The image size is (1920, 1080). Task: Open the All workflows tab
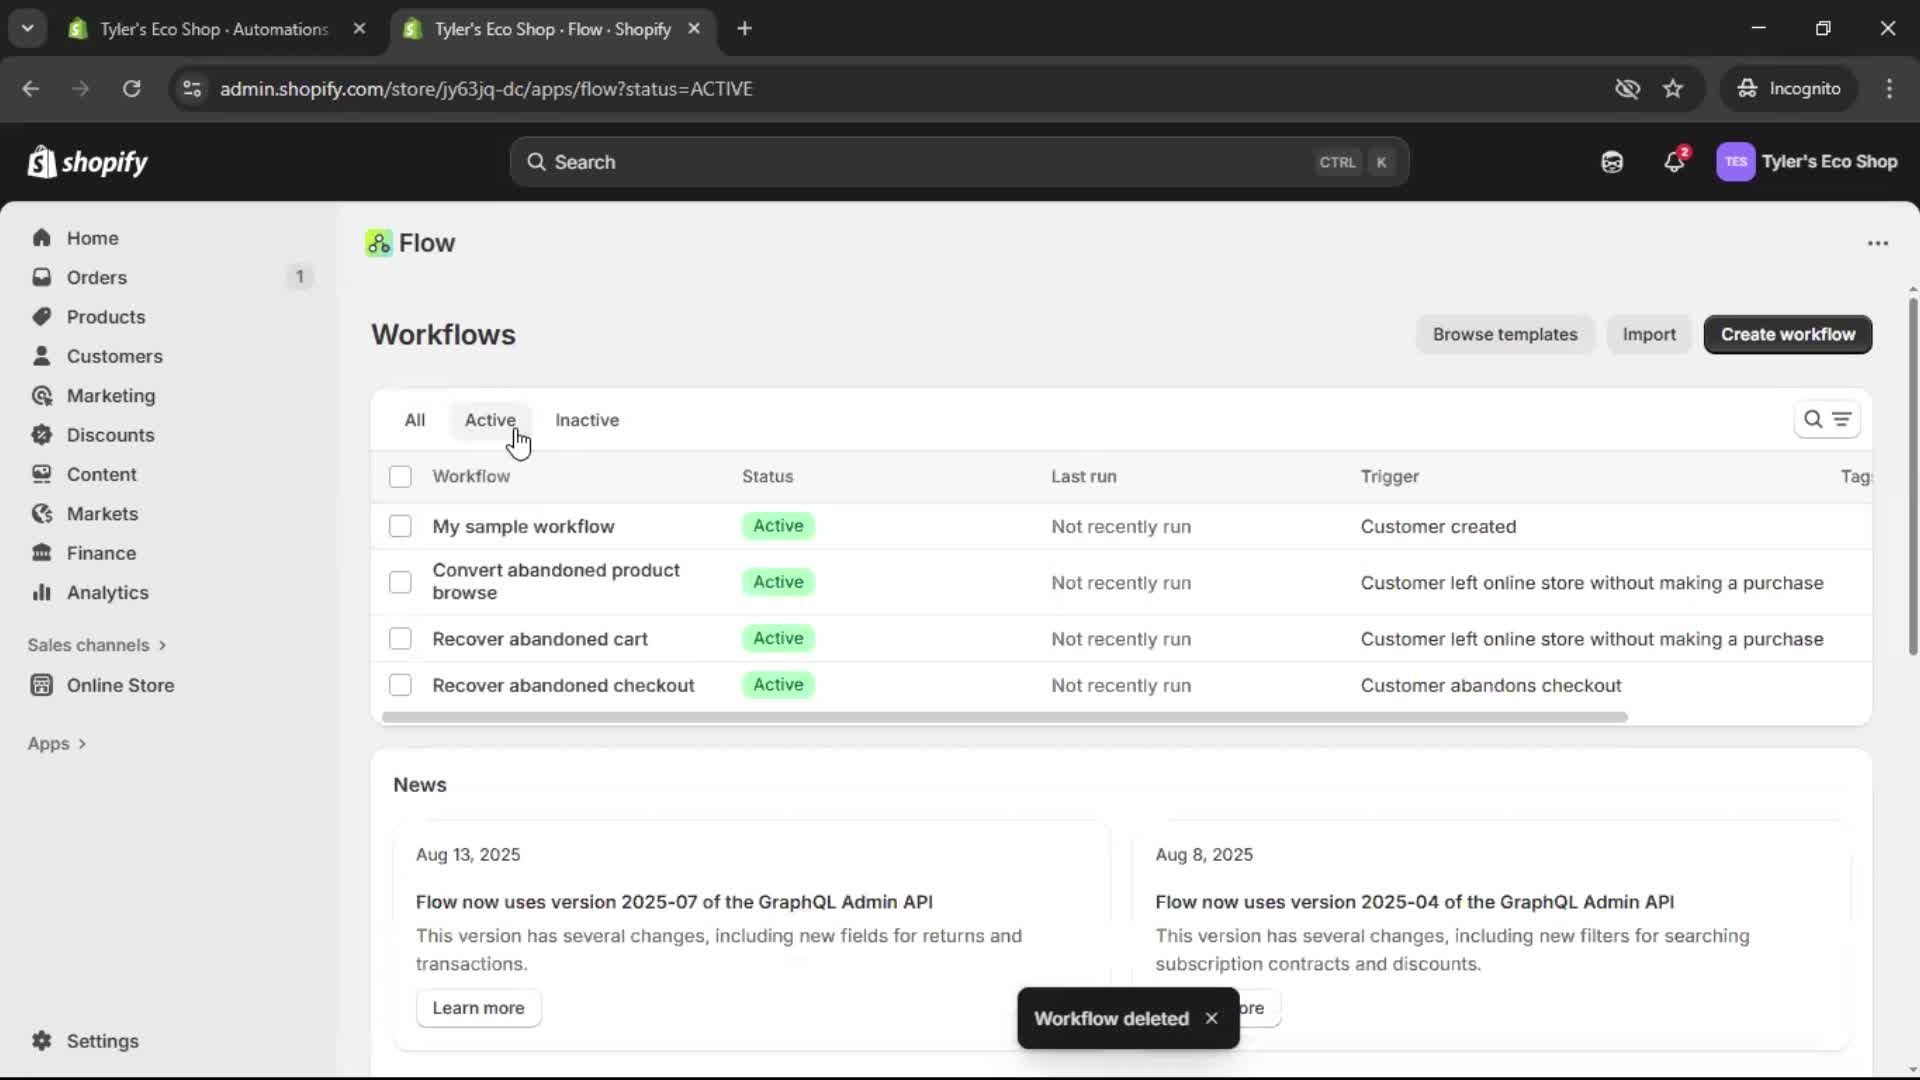pyautogui.click(x=415, y=420)
